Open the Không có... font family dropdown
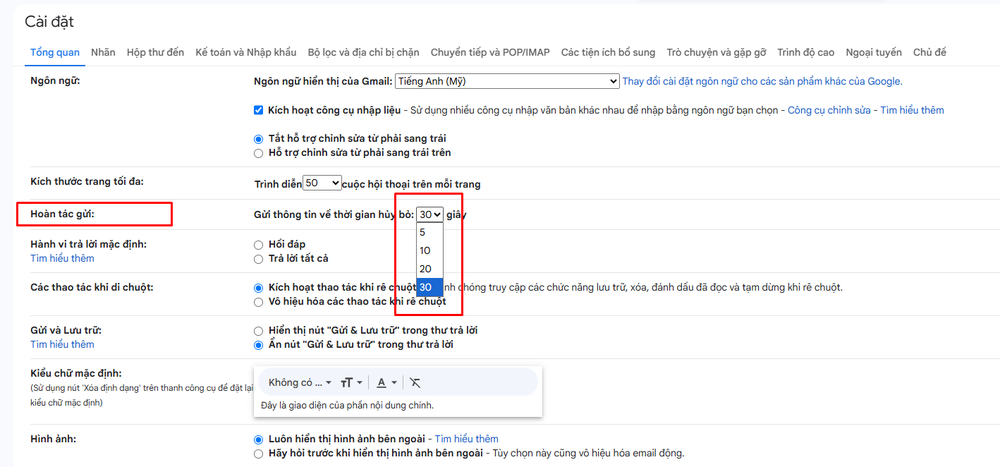This screenshot has width=1000, height=467. point(300,382)
